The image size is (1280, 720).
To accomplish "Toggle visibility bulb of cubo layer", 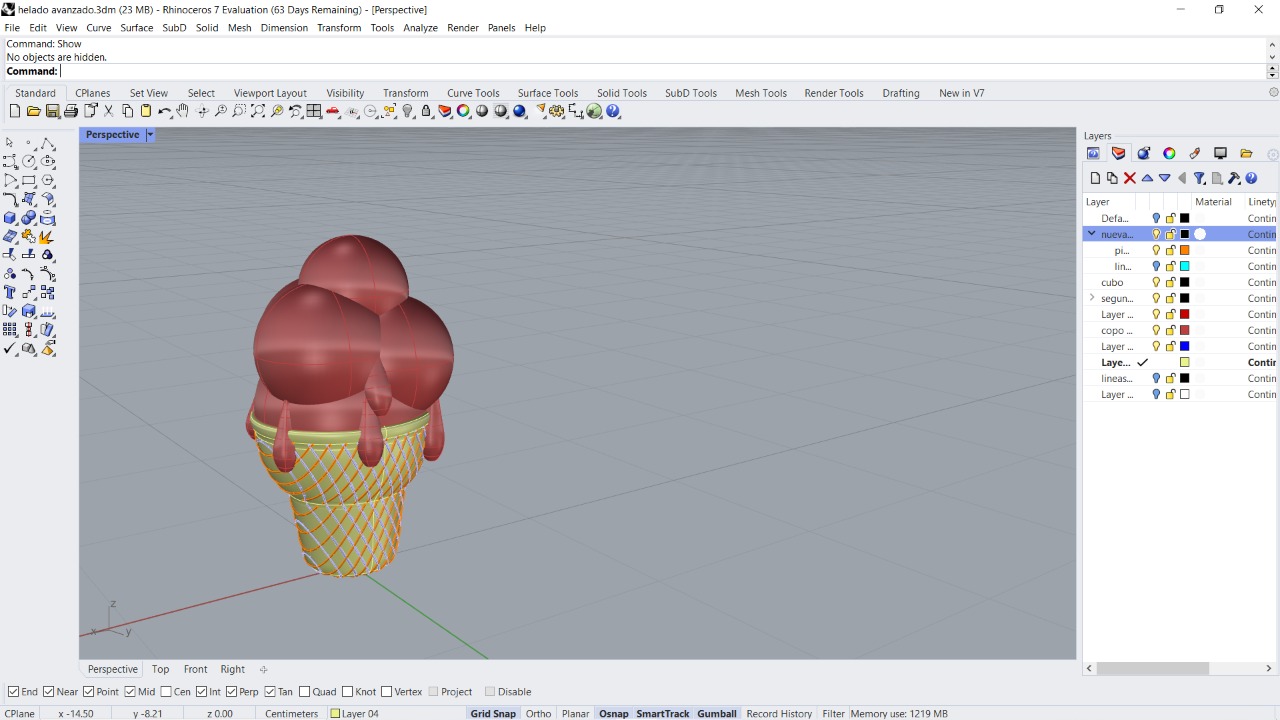I will point(1156,282).
